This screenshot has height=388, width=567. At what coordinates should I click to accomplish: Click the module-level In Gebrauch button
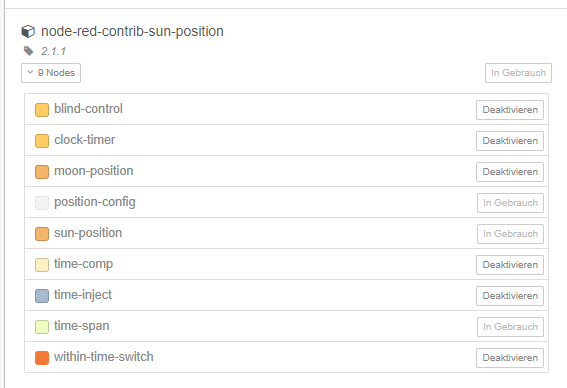click(518, 73)
